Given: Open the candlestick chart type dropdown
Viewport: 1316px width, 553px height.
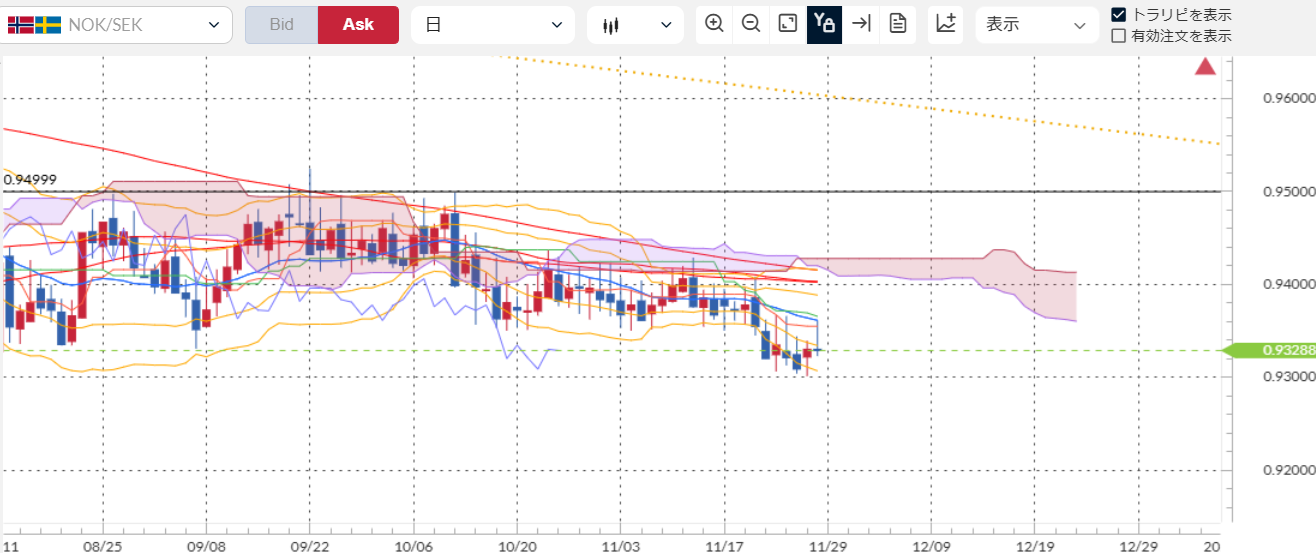Looking at the screenshot, I should pyautogui.click(x=636, y=25).
